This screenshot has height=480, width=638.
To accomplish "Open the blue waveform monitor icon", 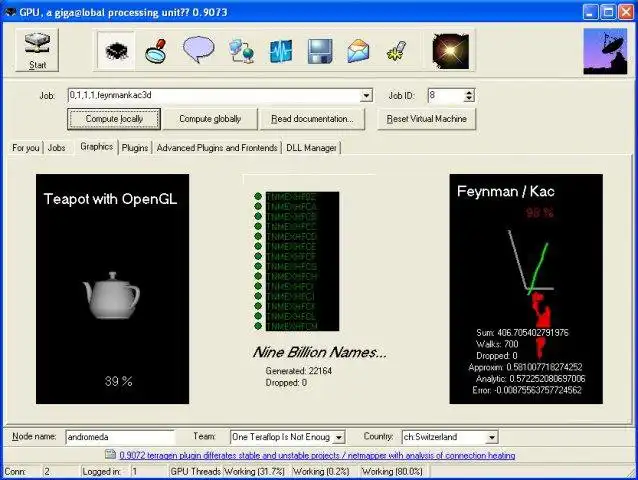I will (x=281, y=51).
